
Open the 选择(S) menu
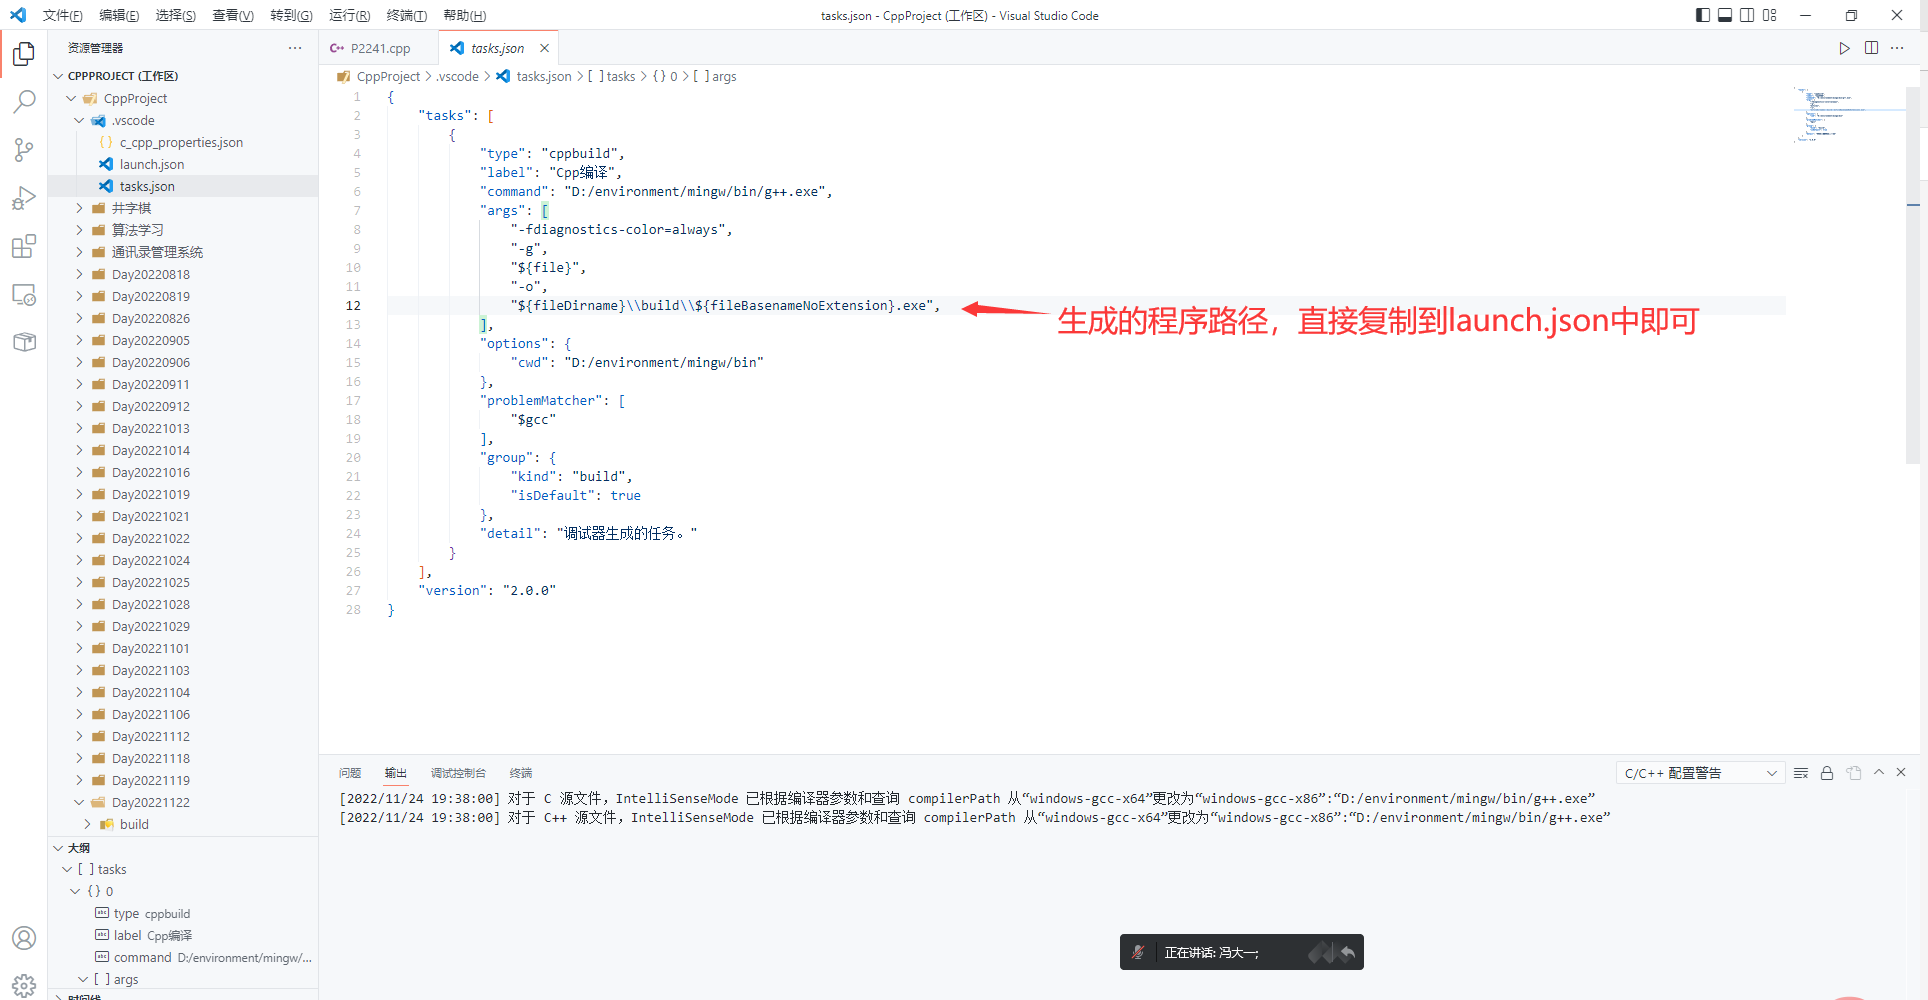[x=176, y=15]
